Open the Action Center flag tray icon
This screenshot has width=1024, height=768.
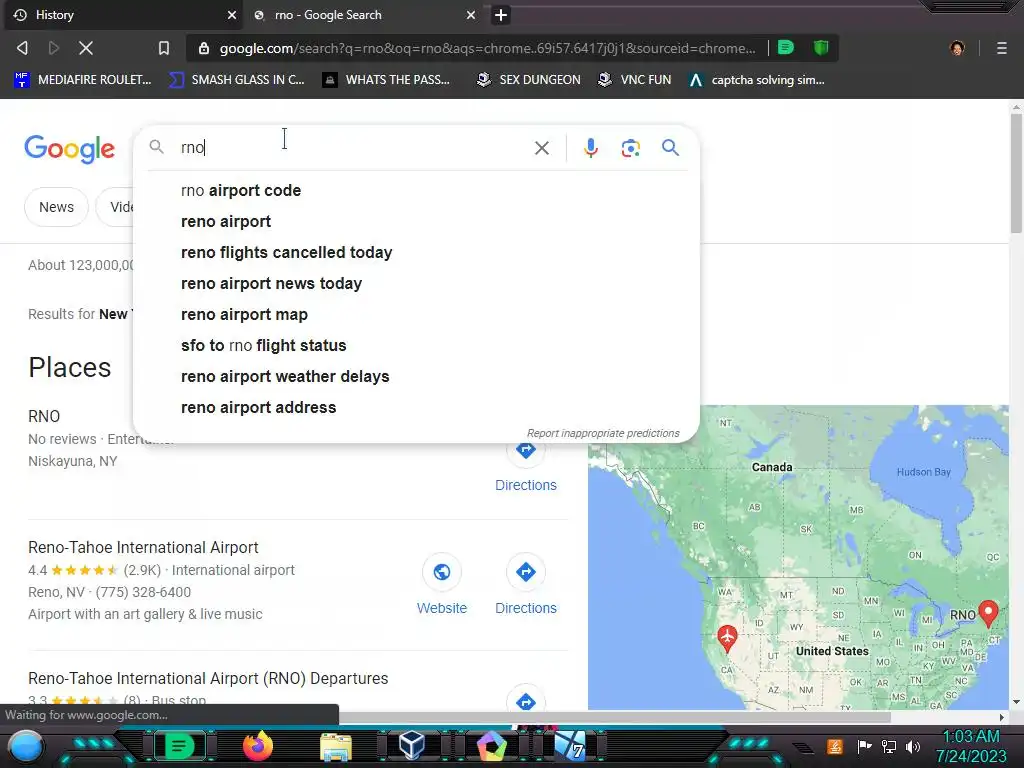point(864,746)
